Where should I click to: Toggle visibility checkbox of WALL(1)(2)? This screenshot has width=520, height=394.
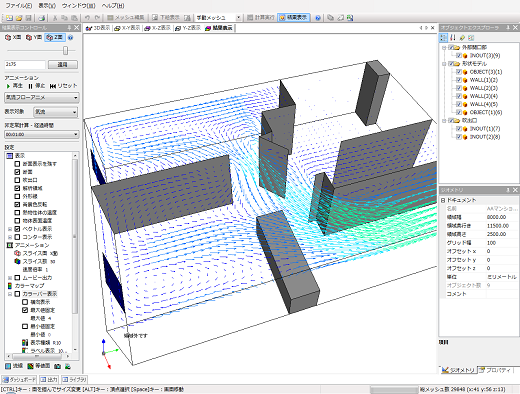459,80
